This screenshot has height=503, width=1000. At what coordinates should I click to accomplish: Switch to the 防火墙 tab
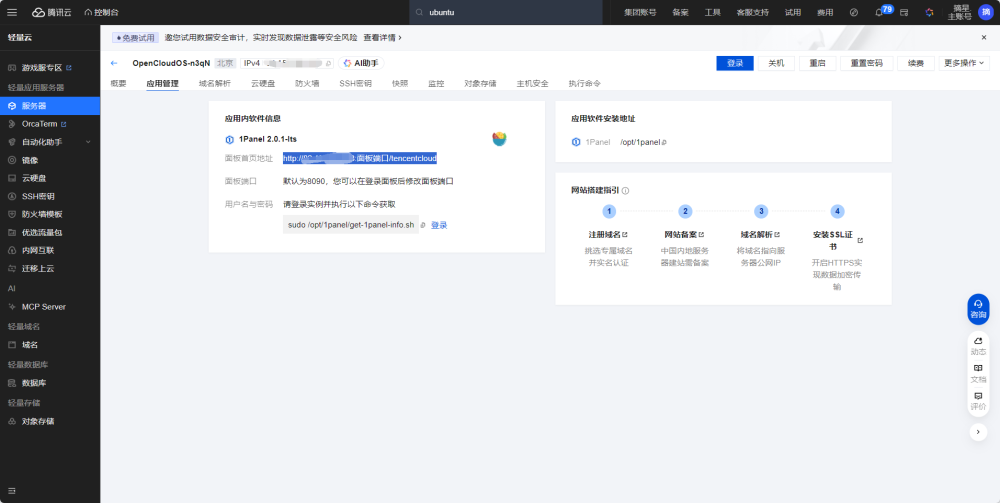[307, 84]
